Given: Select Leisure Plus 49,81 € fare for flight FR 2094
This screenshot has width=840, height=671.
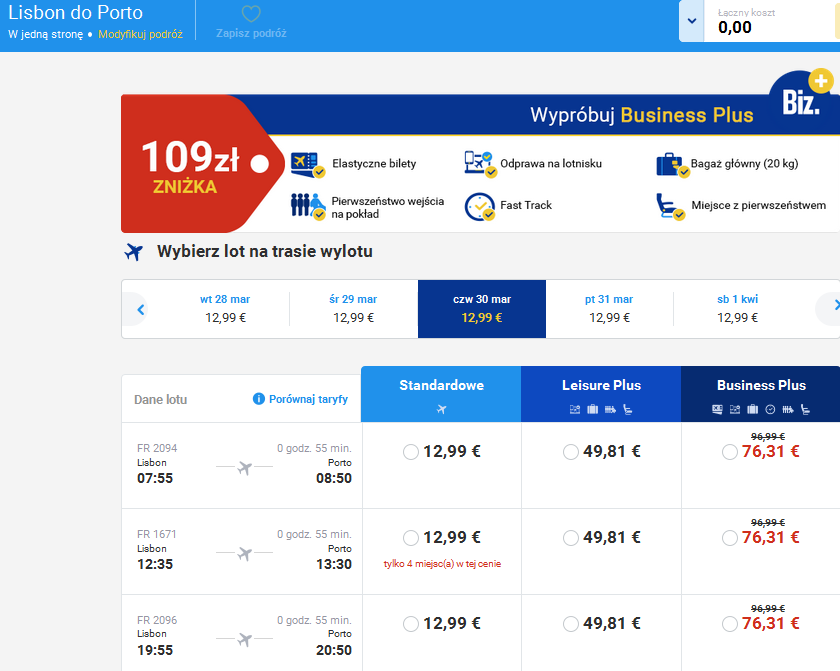Looking at the screenshot, I should pos(571,452).
